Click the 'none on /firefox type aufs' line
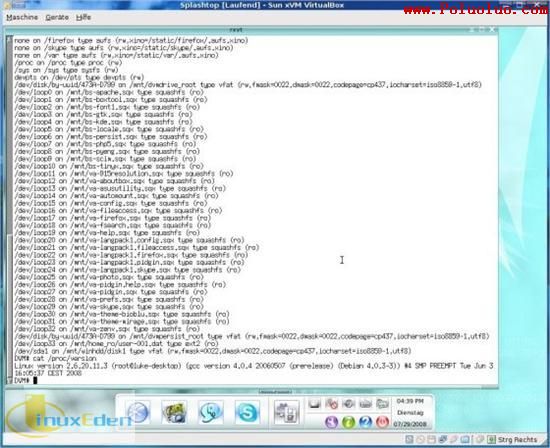 coord(131,40)
